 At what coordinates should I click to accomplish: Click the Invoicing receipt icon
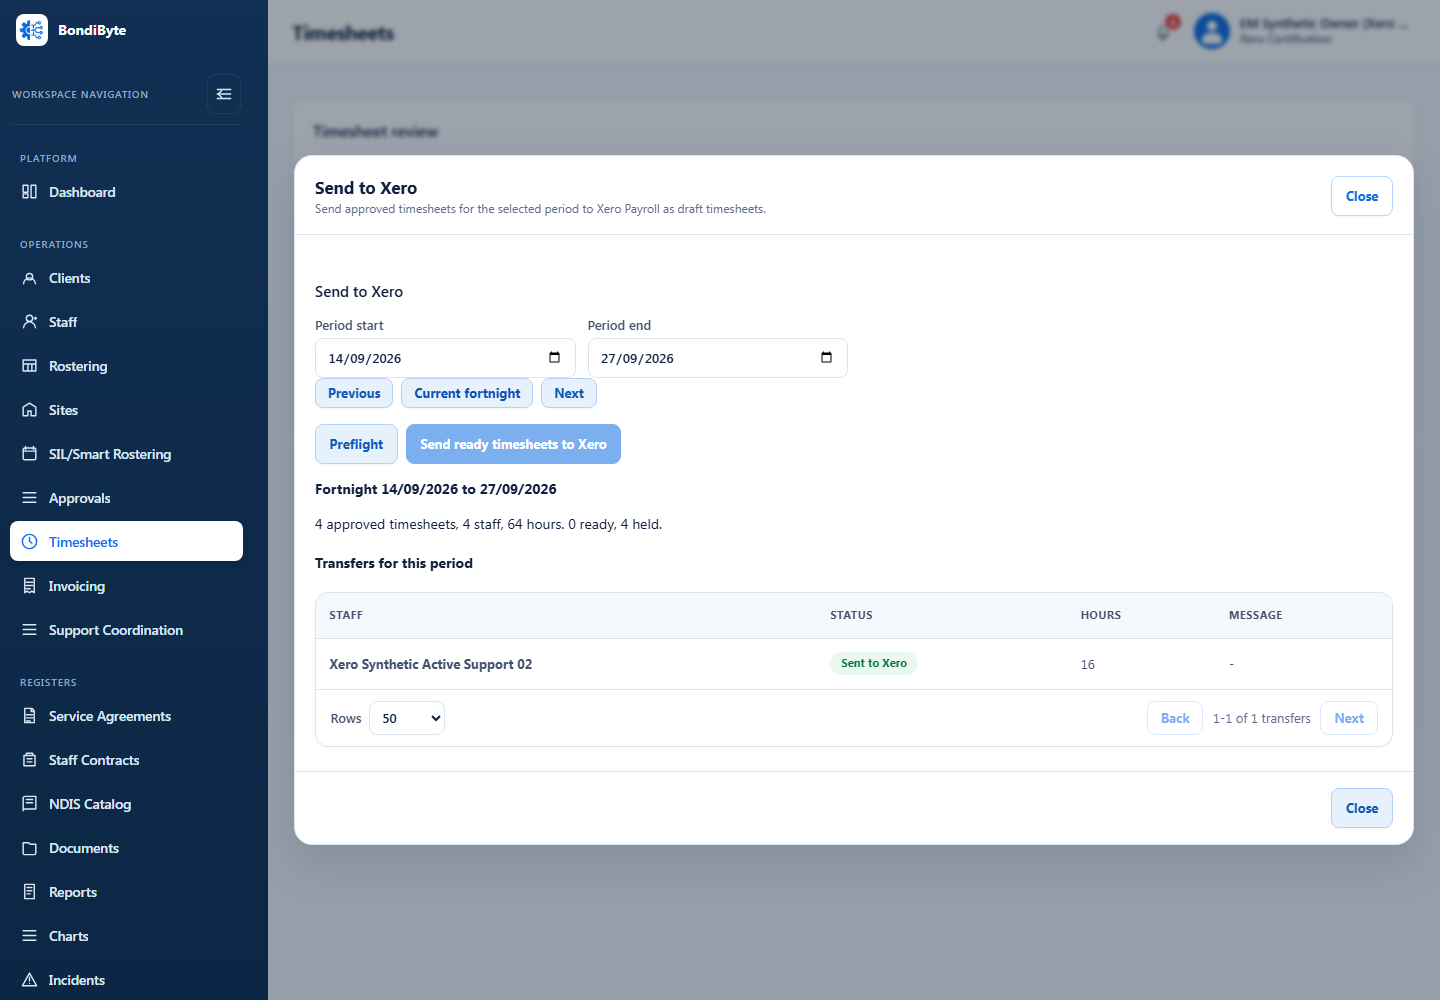30,586
